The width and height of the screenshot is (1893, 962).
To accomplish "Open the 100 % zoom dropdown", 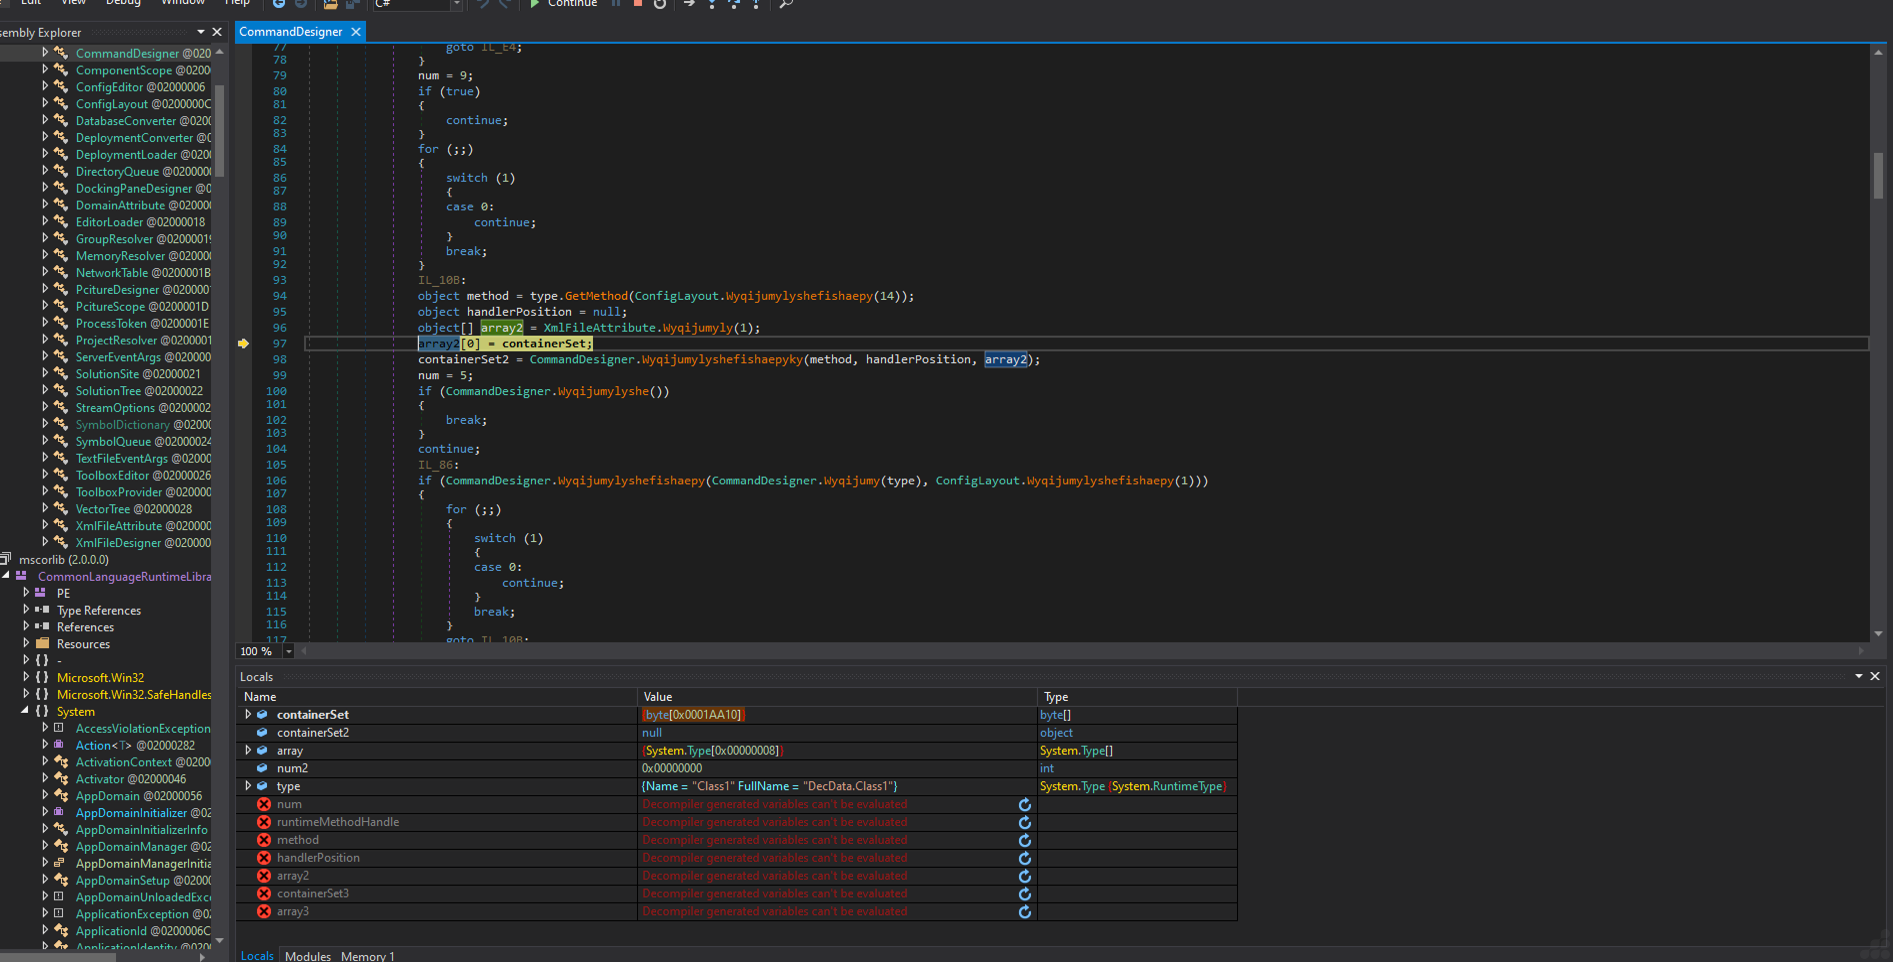I will (289, 652).
